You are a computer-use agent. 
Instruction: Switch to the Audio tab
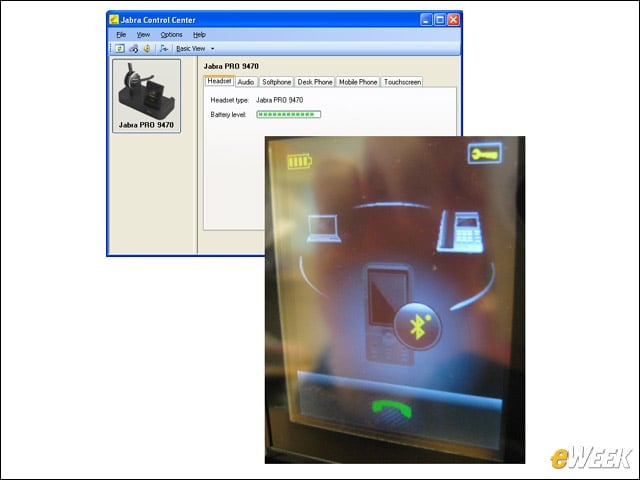(x=246, y=82)
